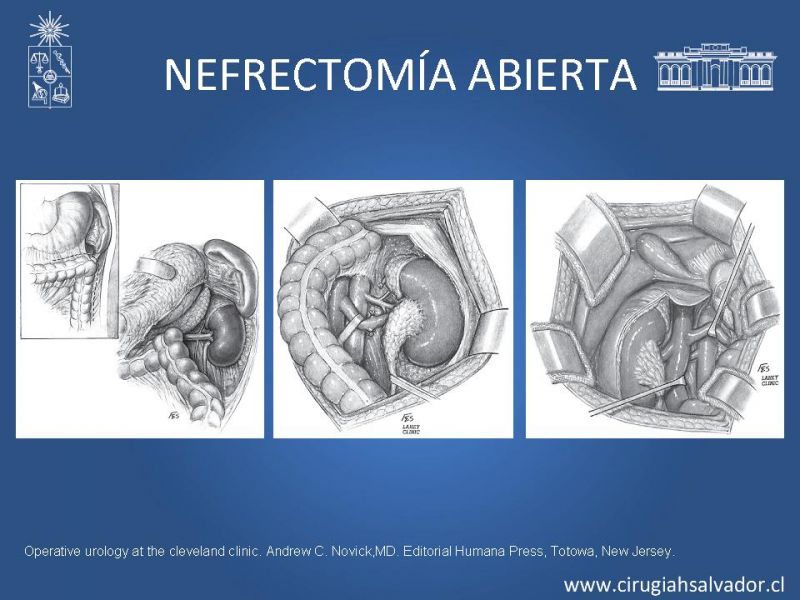Select the left surgical illustration
The image size is (800, 600).
(140, 309)
